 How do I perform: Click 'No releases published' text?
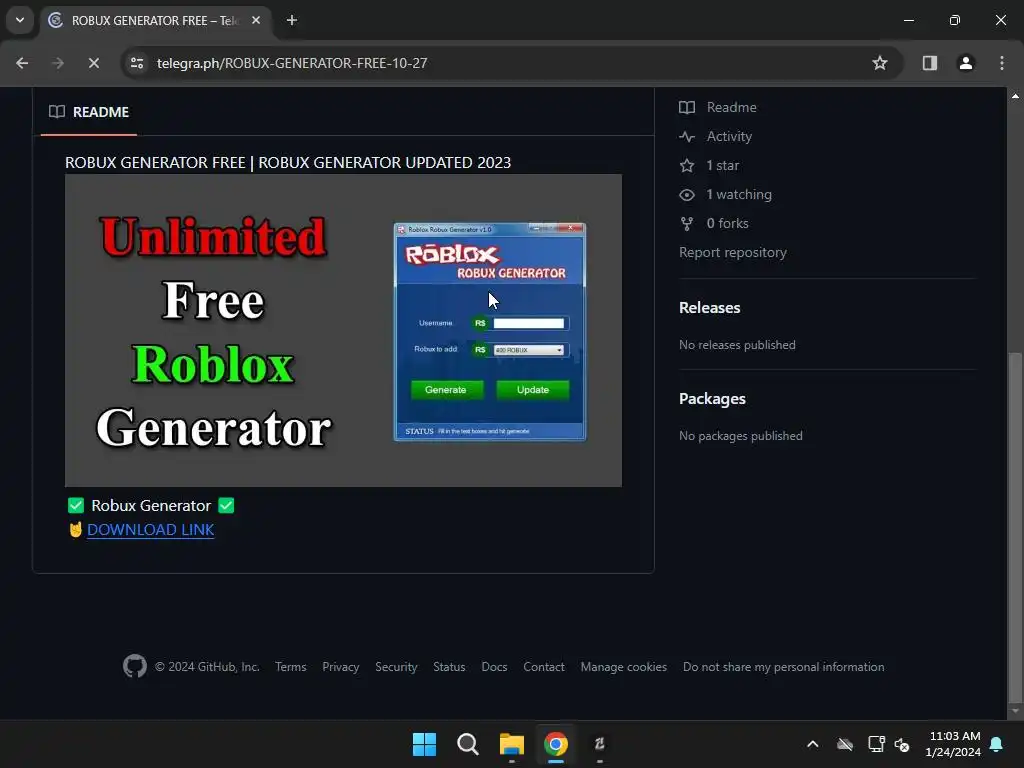[x=737, y=345]
